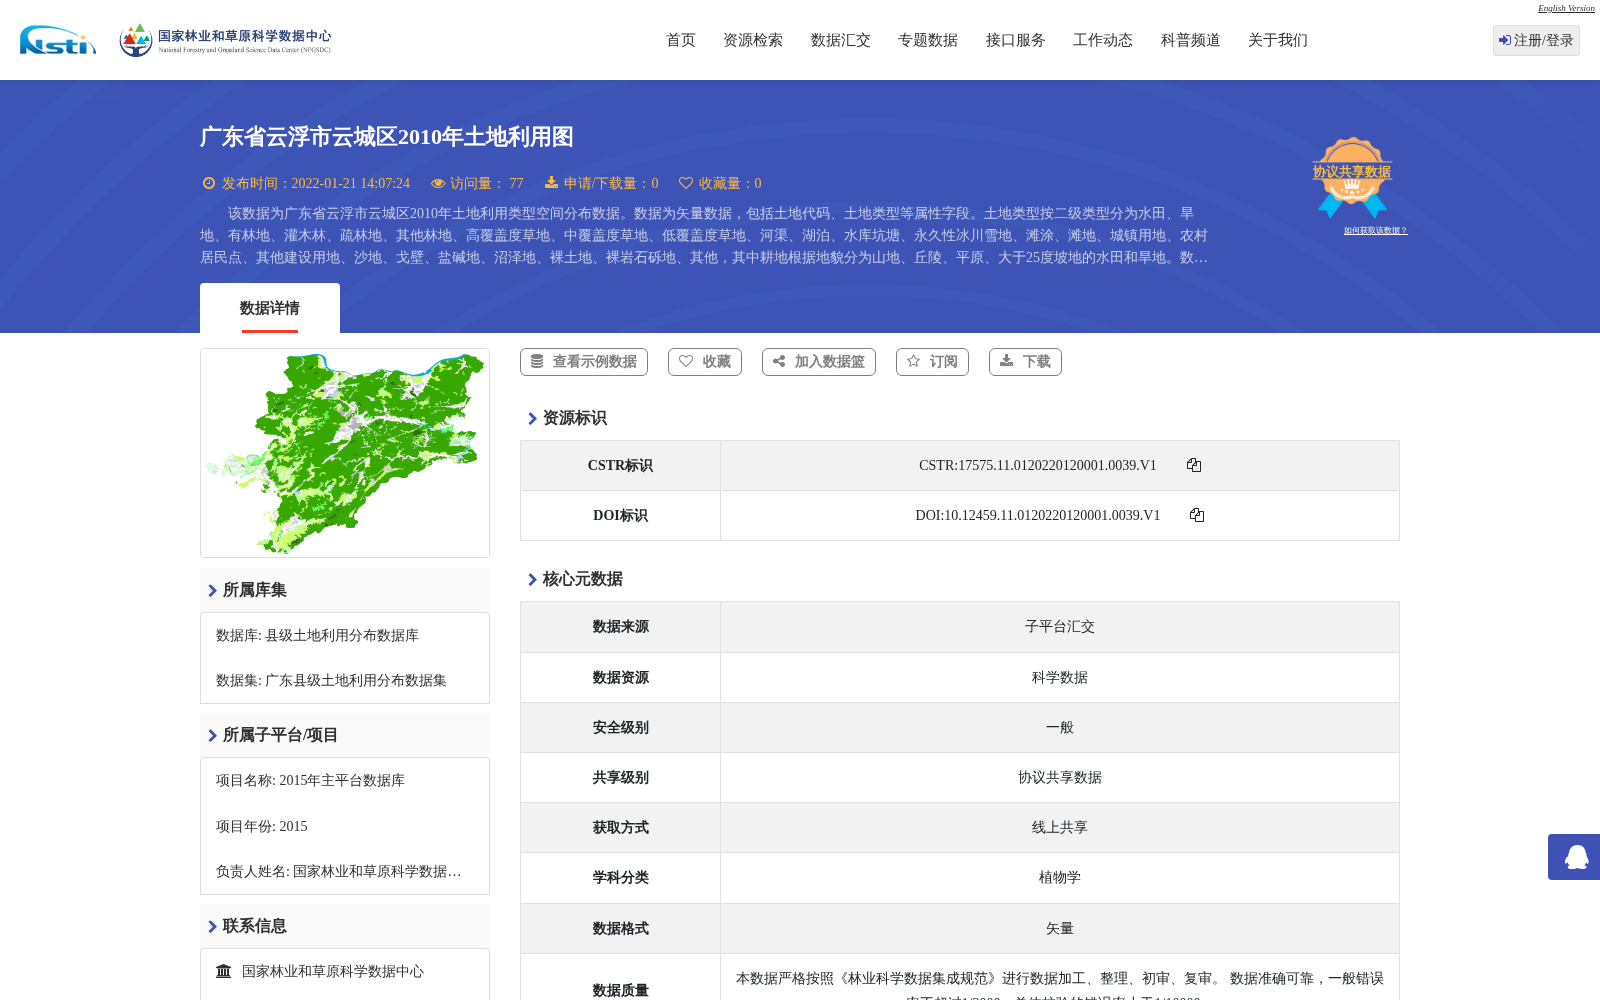
Task: Click the chevron beside 所属子平台/项目
Action: (x=212, y=735)
